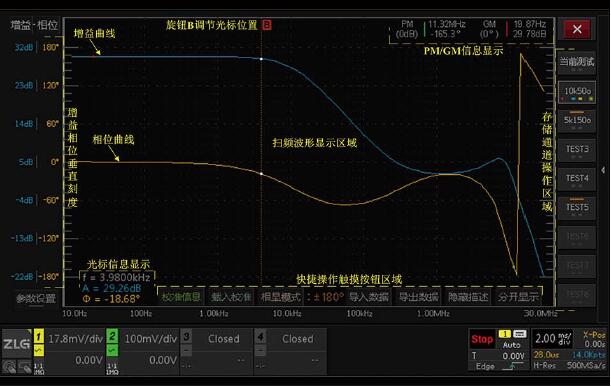611x387 pixels.
Task: Select the 10k50o storage channel
Action: (577, 92)
